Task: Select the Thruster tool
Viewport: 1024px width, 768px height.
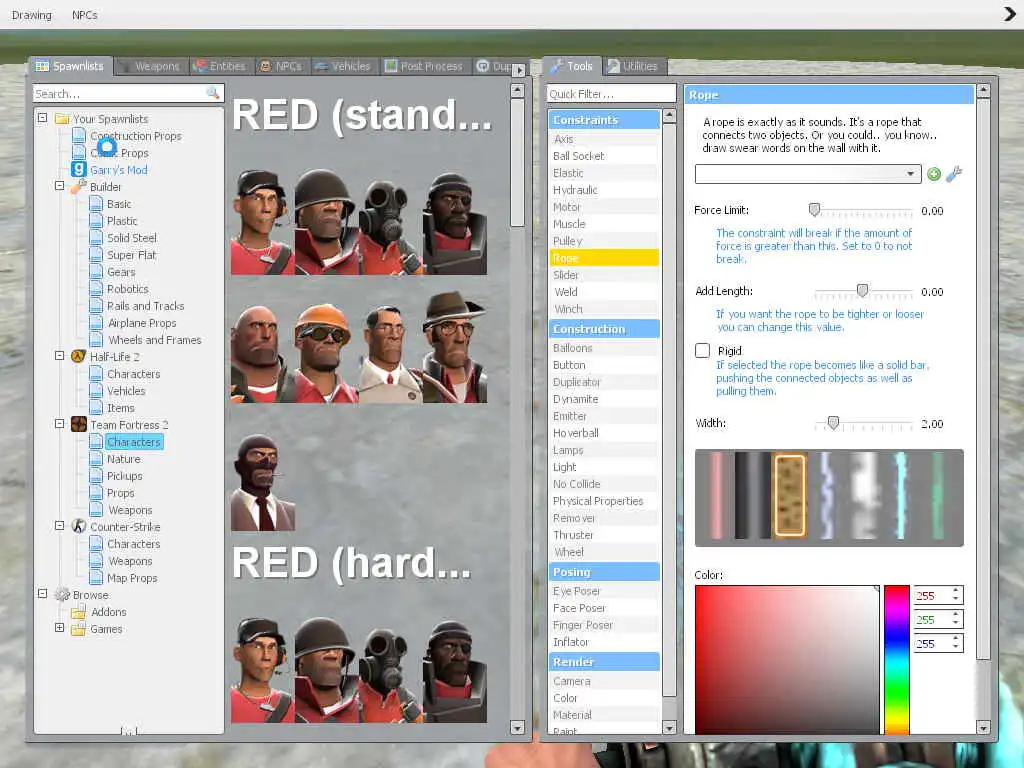Action: [x=604, y=535]
